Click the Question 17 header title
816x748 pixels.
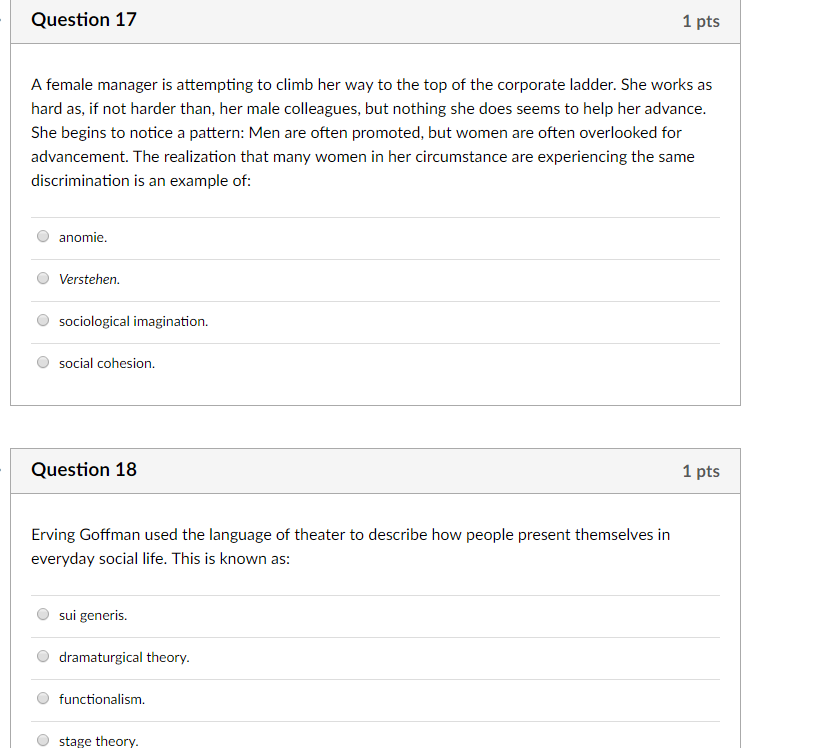(84, 20)
